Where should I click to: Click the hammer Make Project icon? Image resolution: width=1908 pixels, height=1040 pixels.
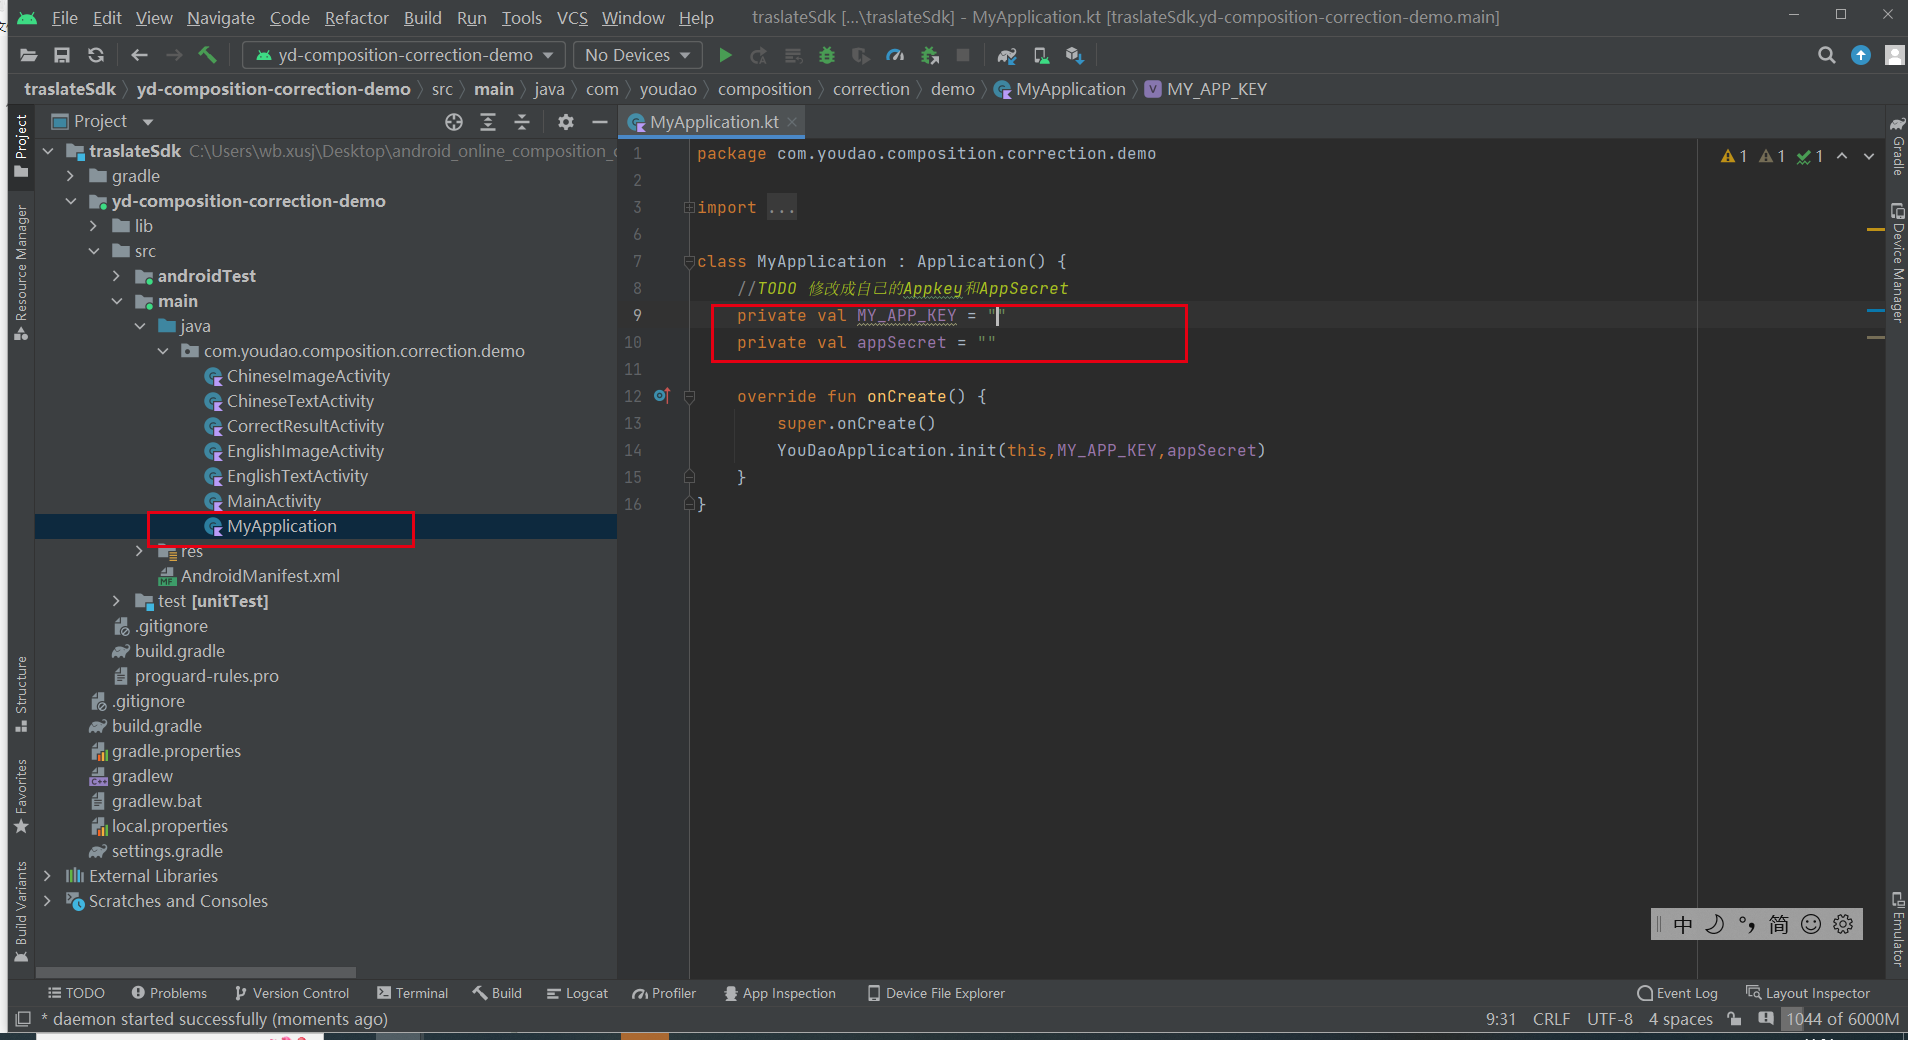[207, 55]
